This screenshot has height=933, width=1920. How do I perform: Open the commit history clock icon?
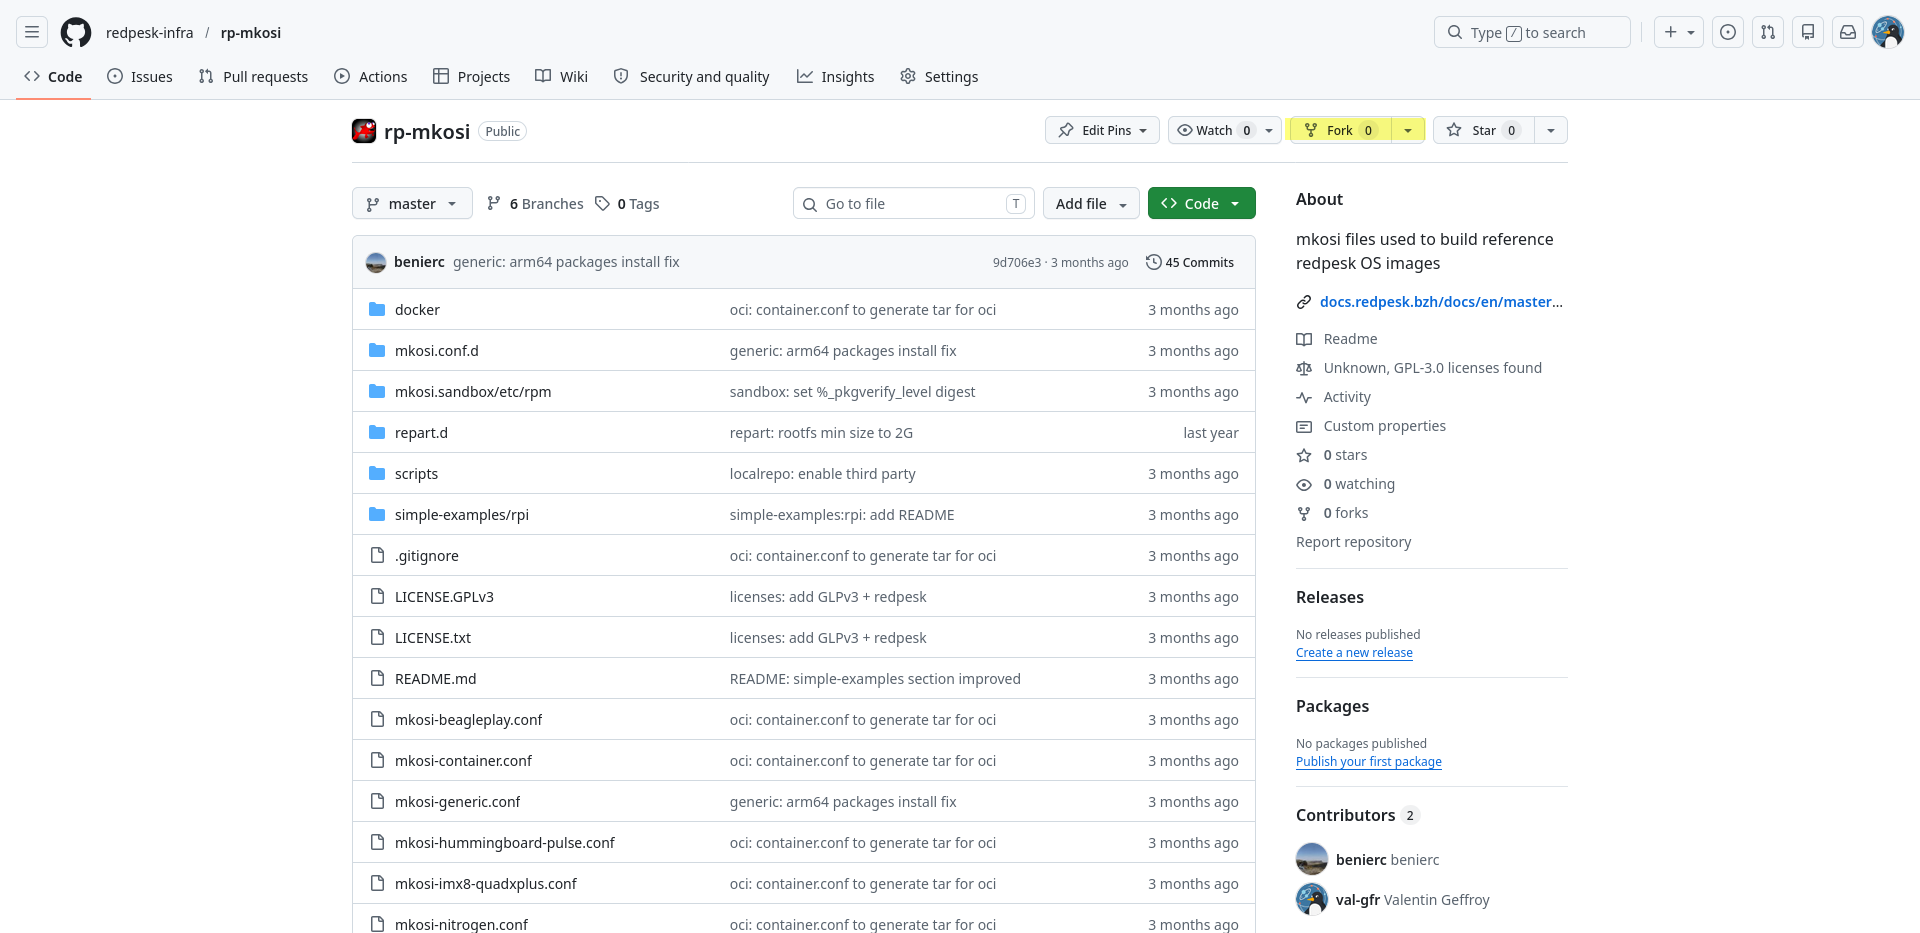point(1153,262)
